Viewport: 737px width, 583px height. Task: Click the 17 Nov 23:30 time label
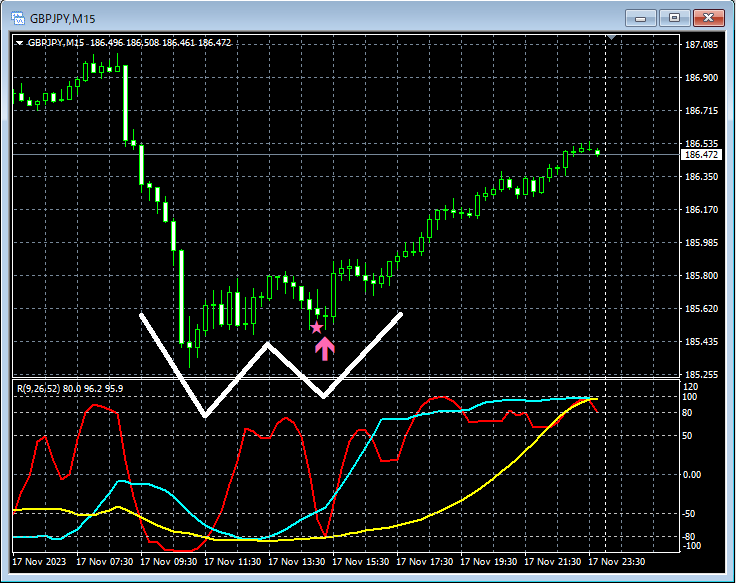click(617, 562)
